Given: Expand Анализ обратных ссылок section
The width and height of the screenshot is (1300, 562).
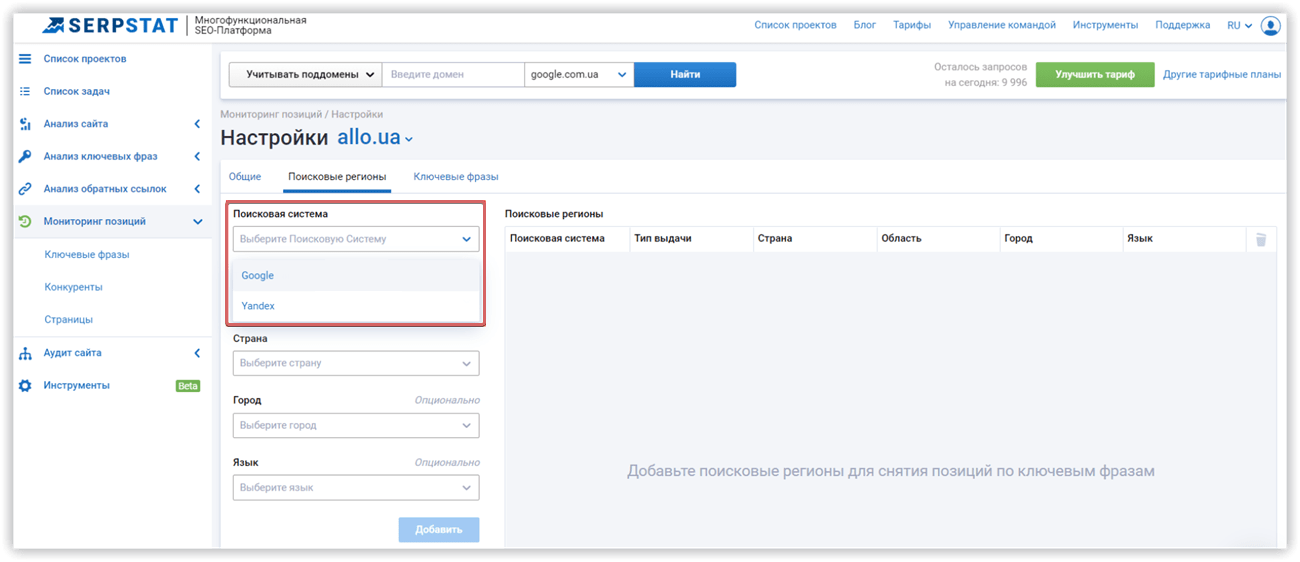Looking at the screenshot, I should [x=197, y=189].
